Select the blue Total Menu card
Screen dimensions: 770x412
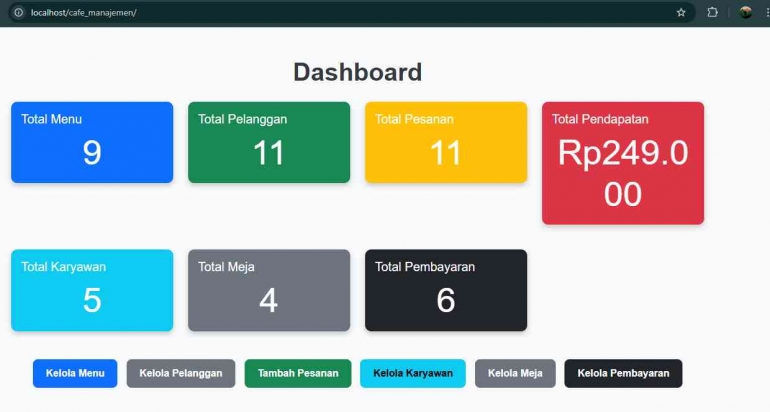(92, 142)
